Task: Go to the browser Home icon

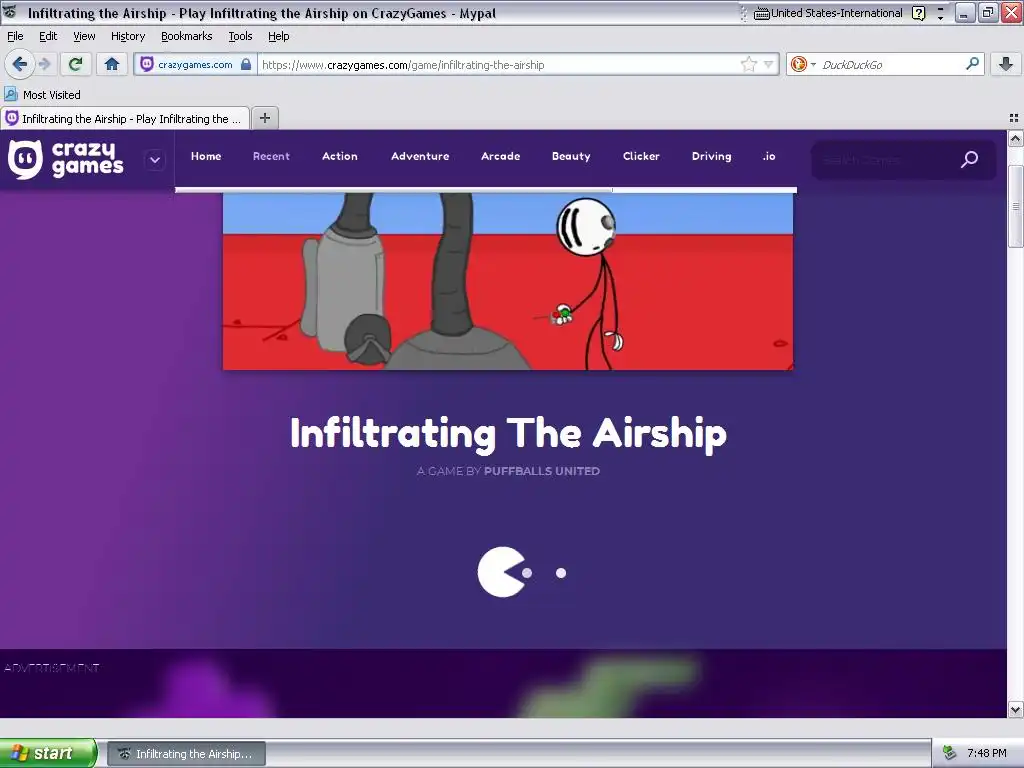Action: coord(112,64)
